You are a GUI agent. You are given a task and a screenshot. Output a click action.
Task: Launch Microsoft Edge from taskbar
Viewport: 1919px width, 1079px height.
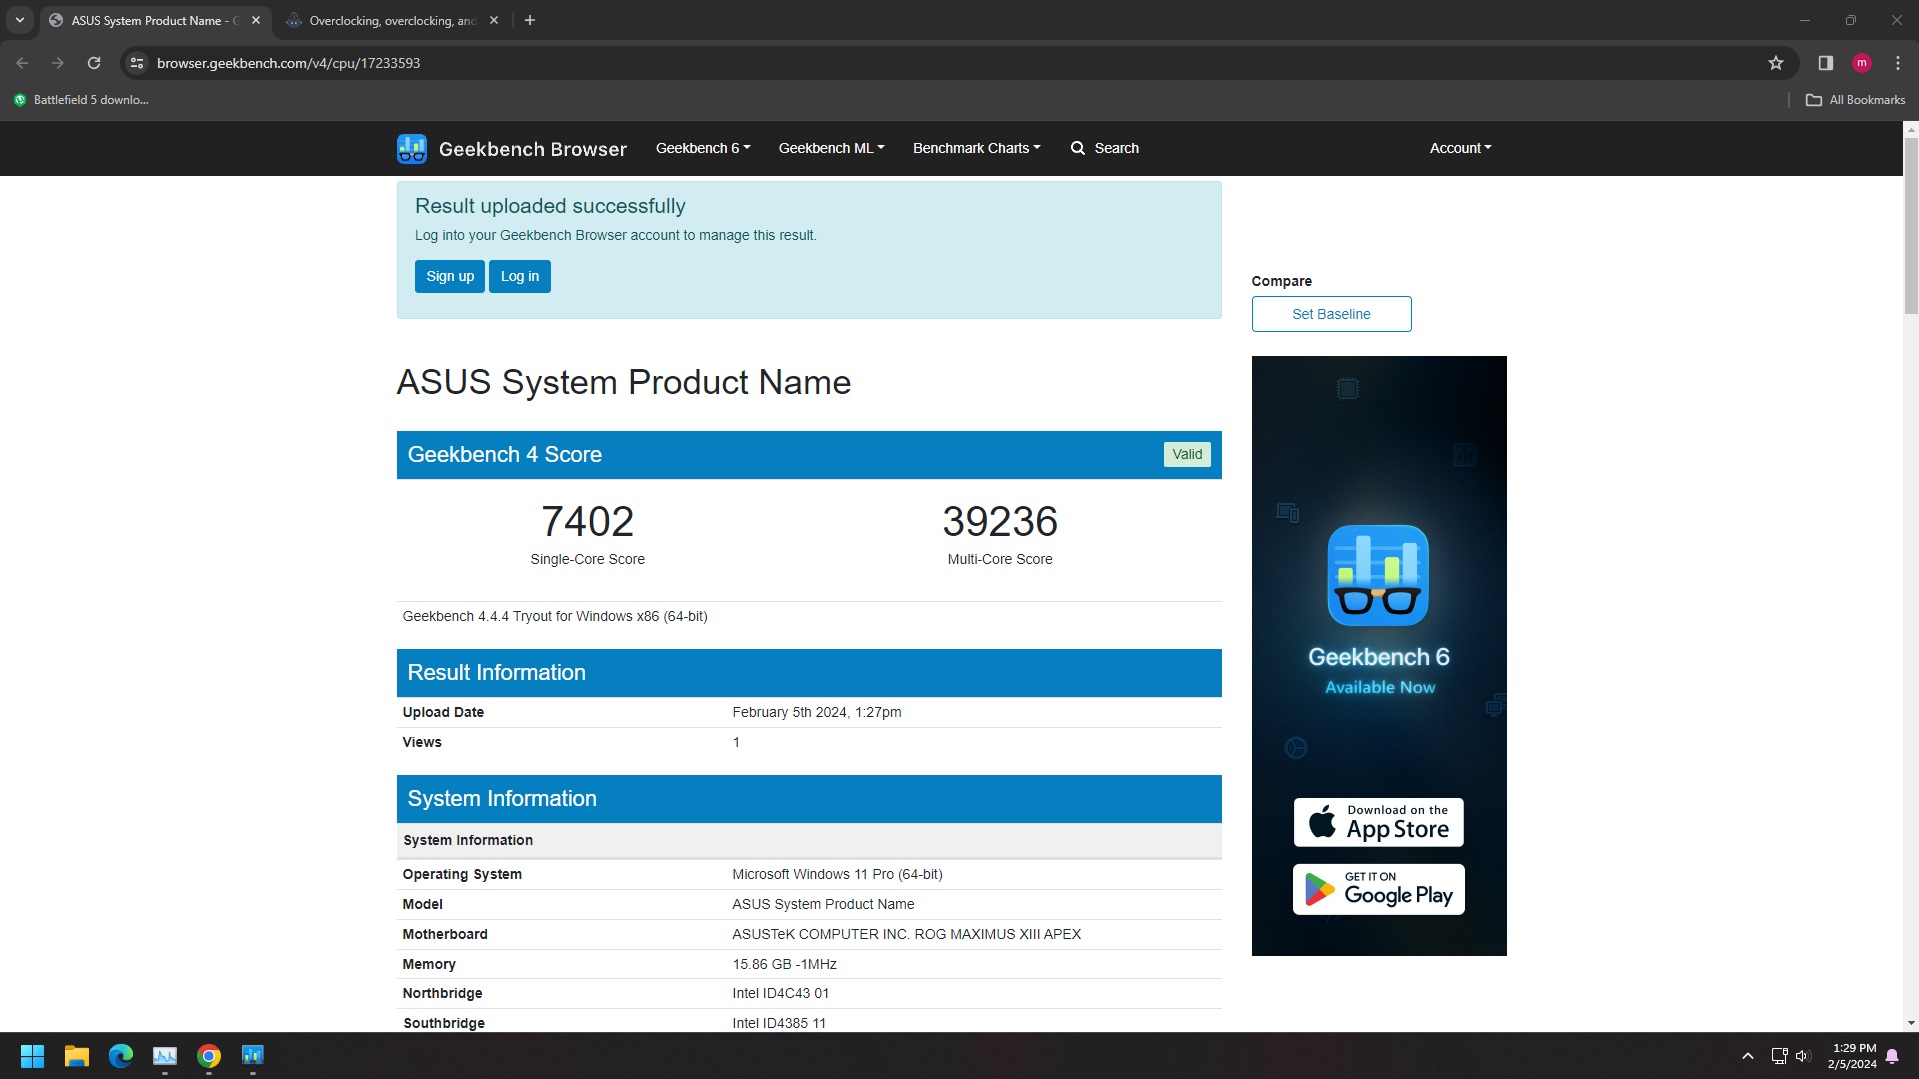(121, 1056)
